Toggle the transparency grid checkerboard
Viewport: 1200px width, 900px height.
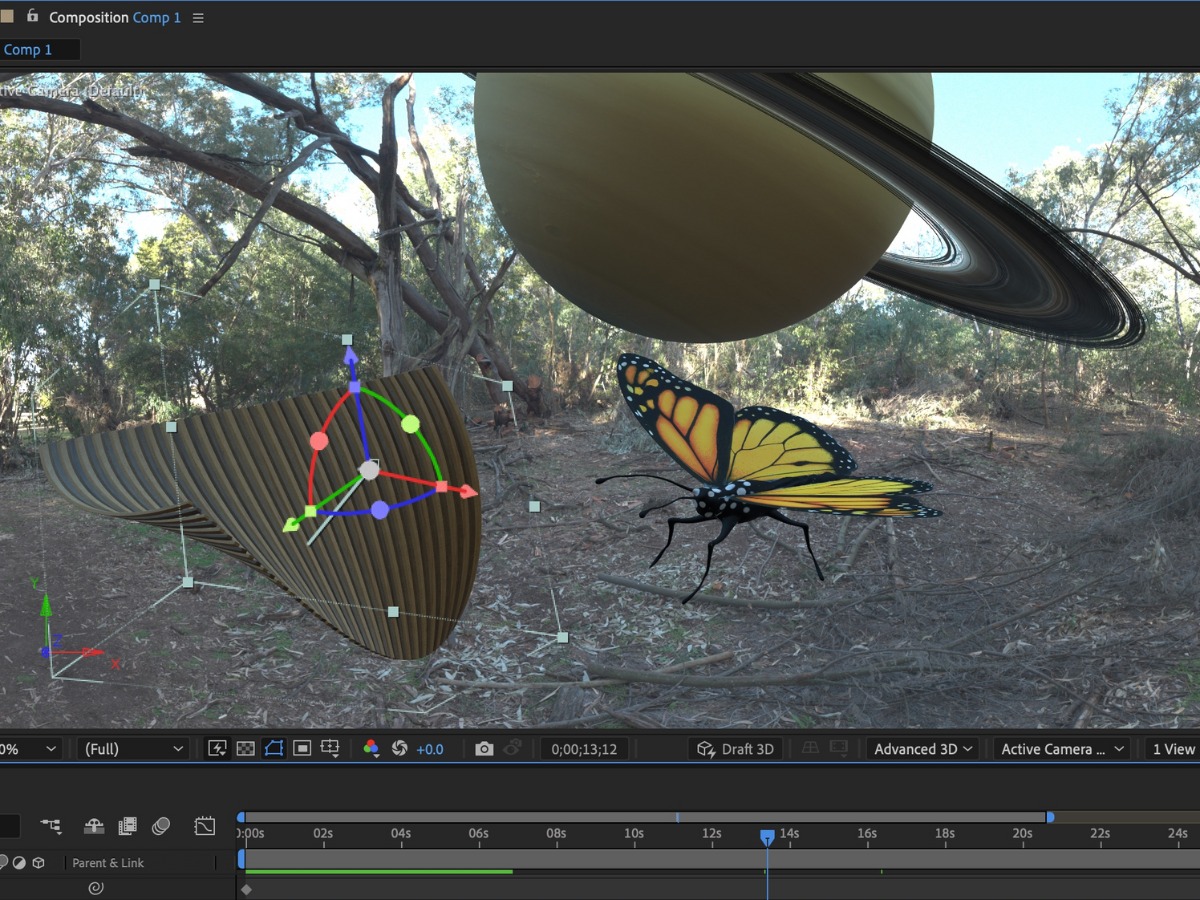245,749
